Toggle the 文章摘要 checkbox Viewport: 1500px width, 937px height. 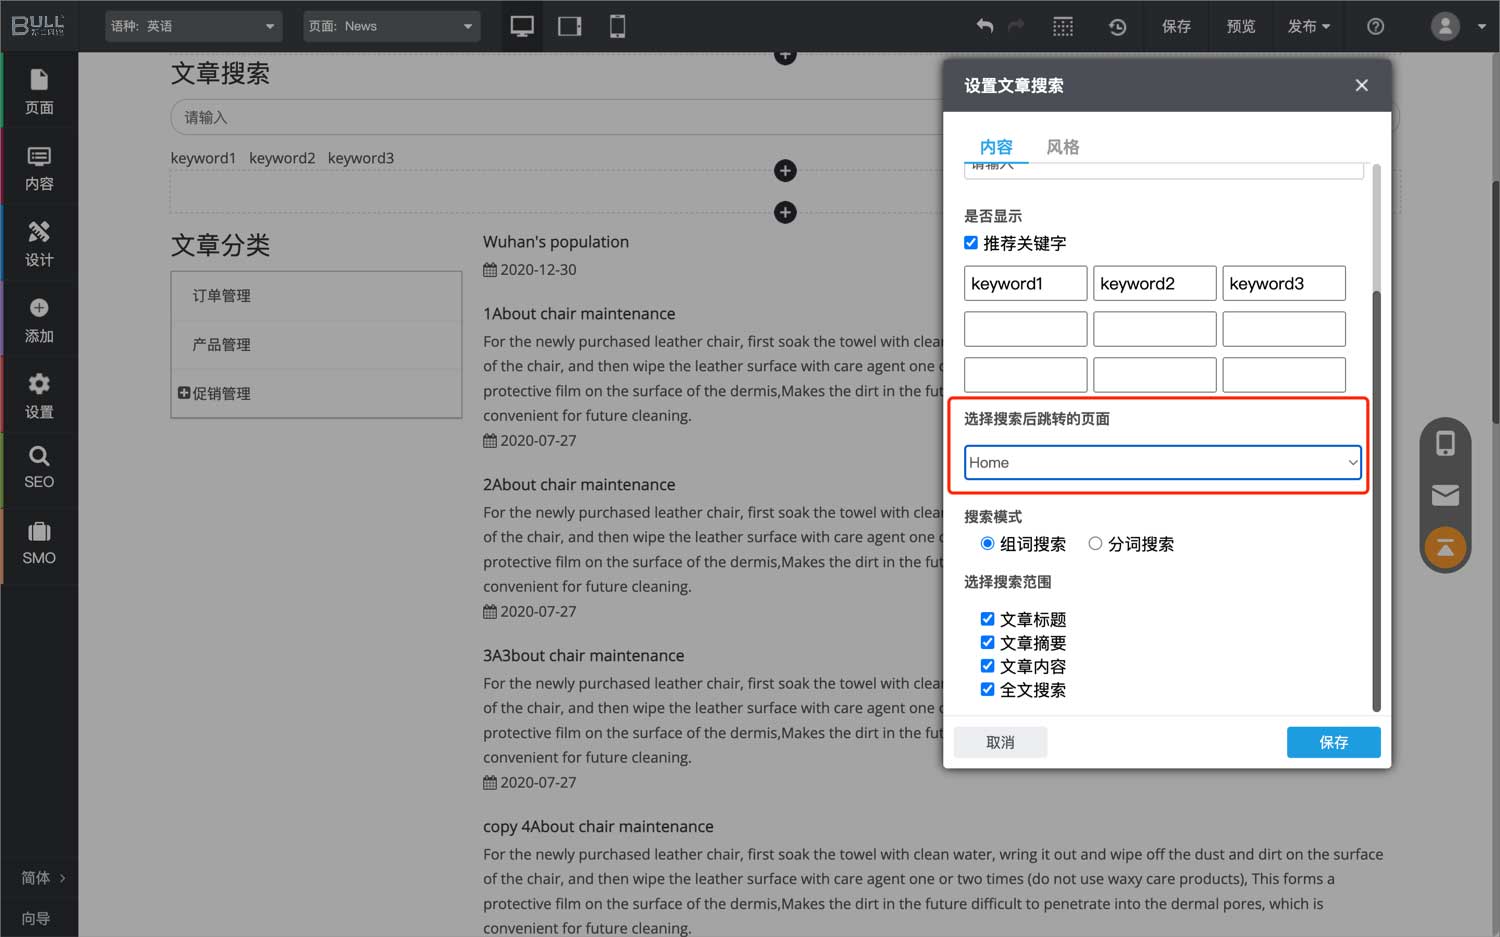(x=987, y=643)
